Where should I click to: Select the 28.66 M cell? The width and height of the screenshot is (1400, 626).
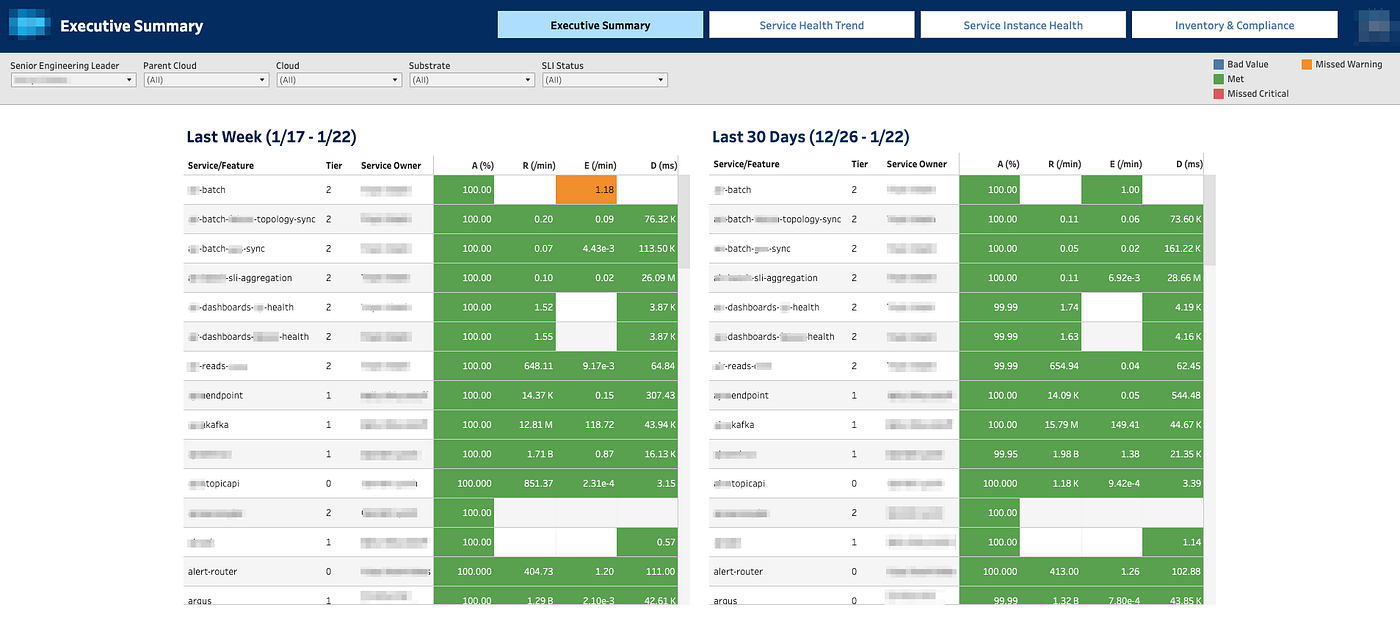pyautogui.click(x=1172, y=278)
